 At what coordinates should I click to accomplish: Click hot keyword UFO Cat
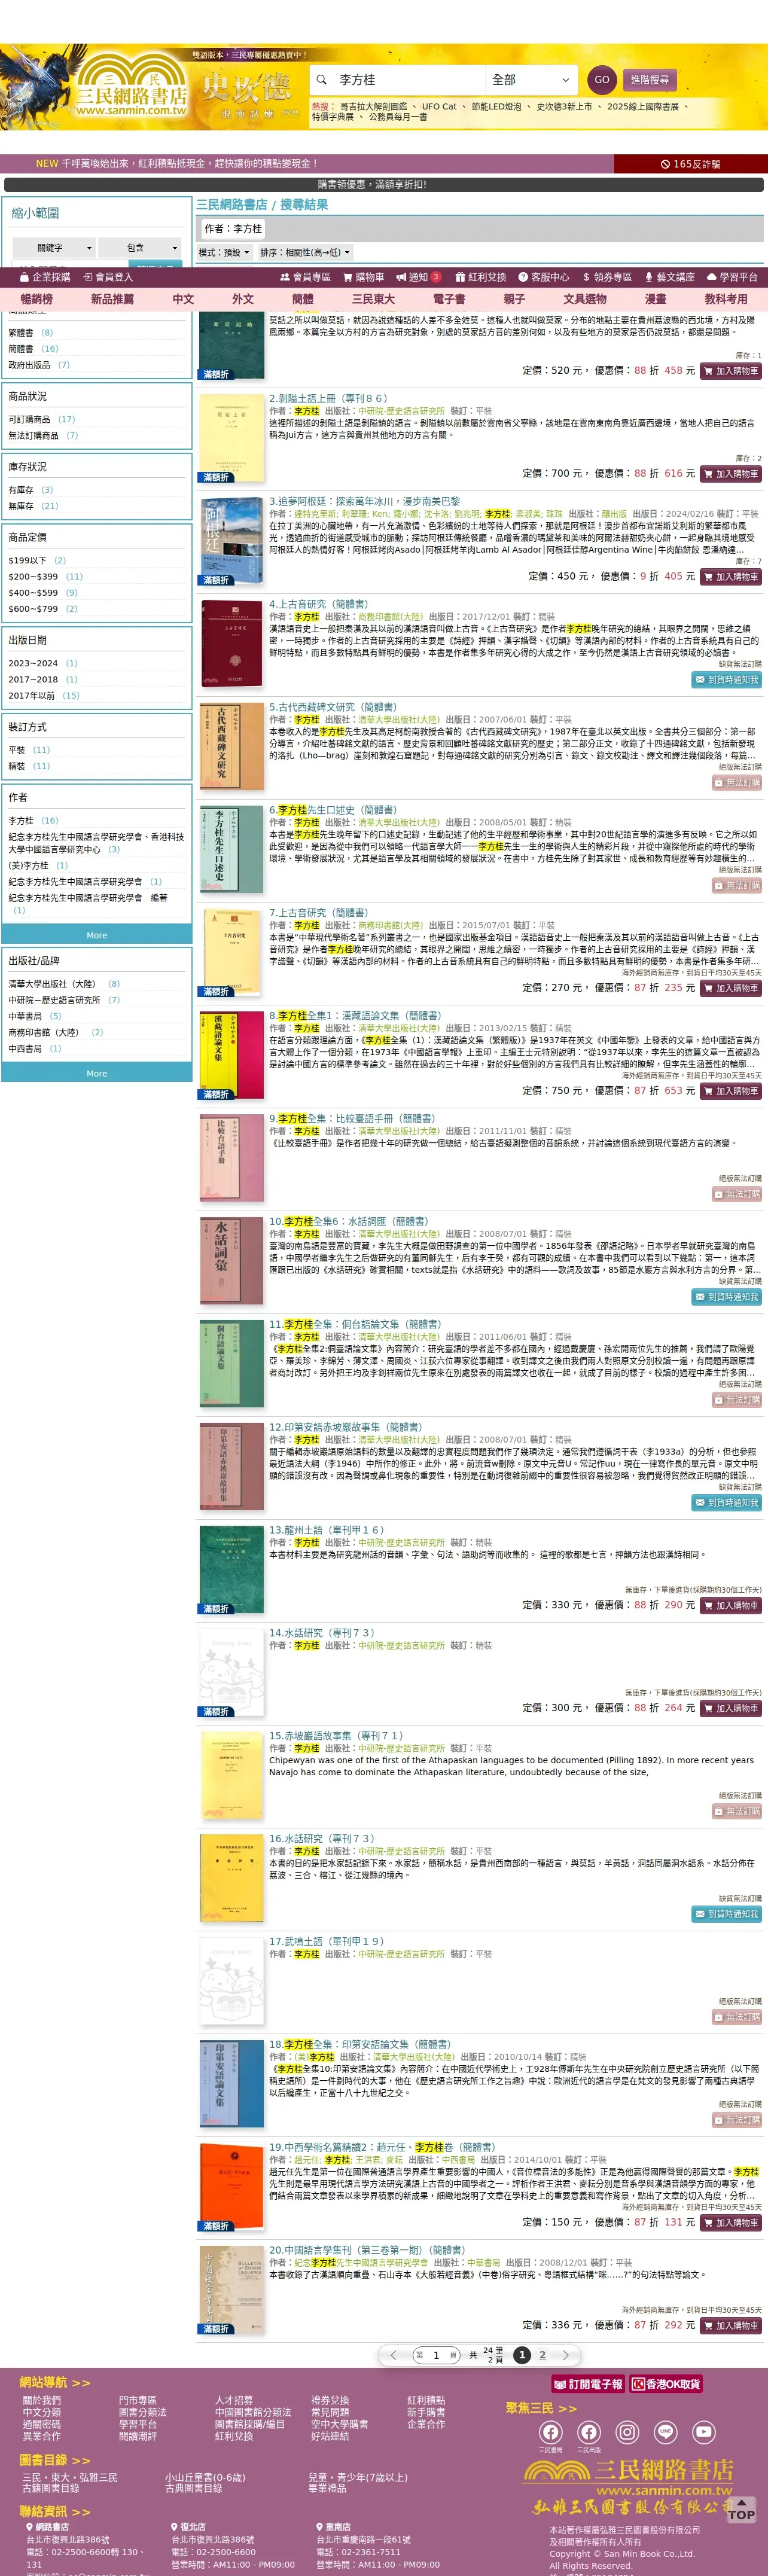438,106
